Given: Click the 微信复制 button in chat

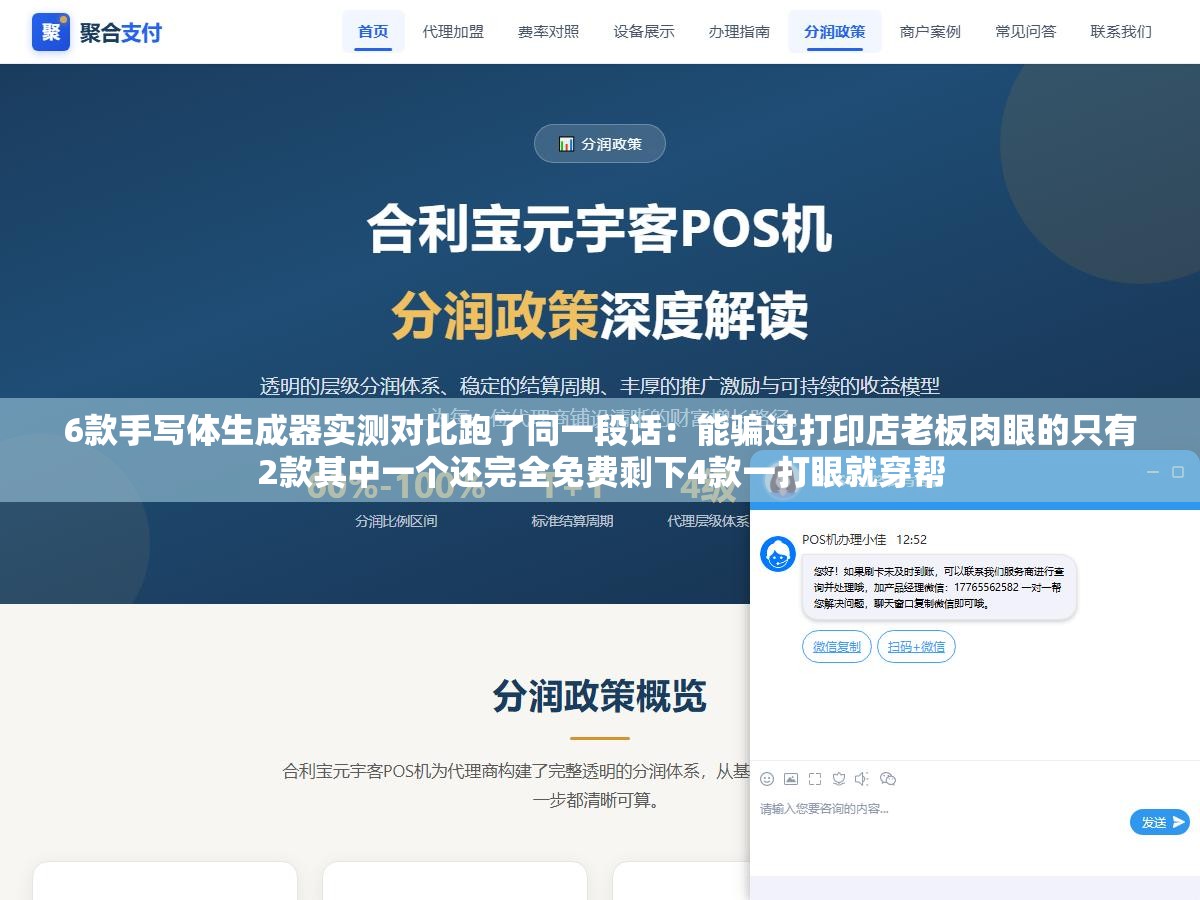Looking at the screenshot, I should point(837,646).
